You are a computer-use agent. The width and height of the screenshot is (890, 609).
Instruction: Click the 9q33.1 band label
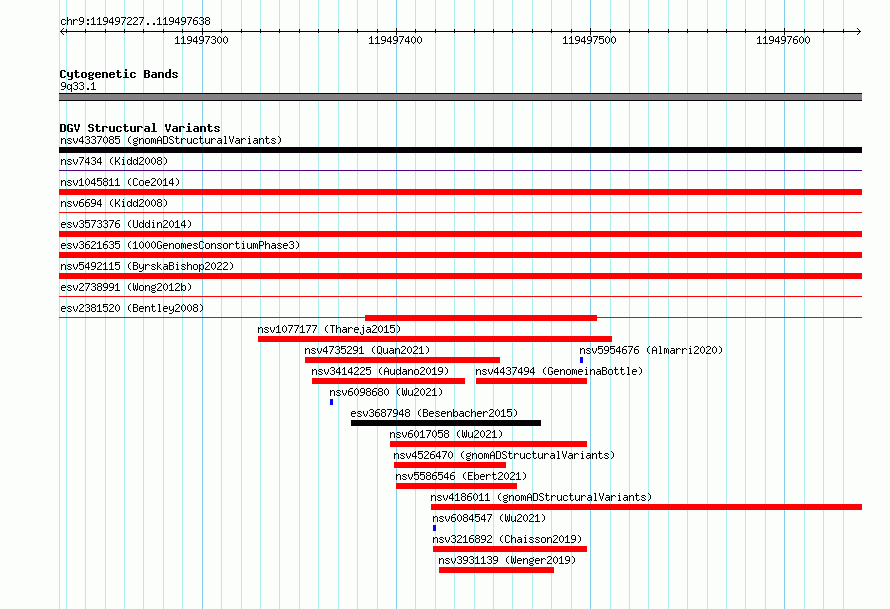(x=78, y=86)
